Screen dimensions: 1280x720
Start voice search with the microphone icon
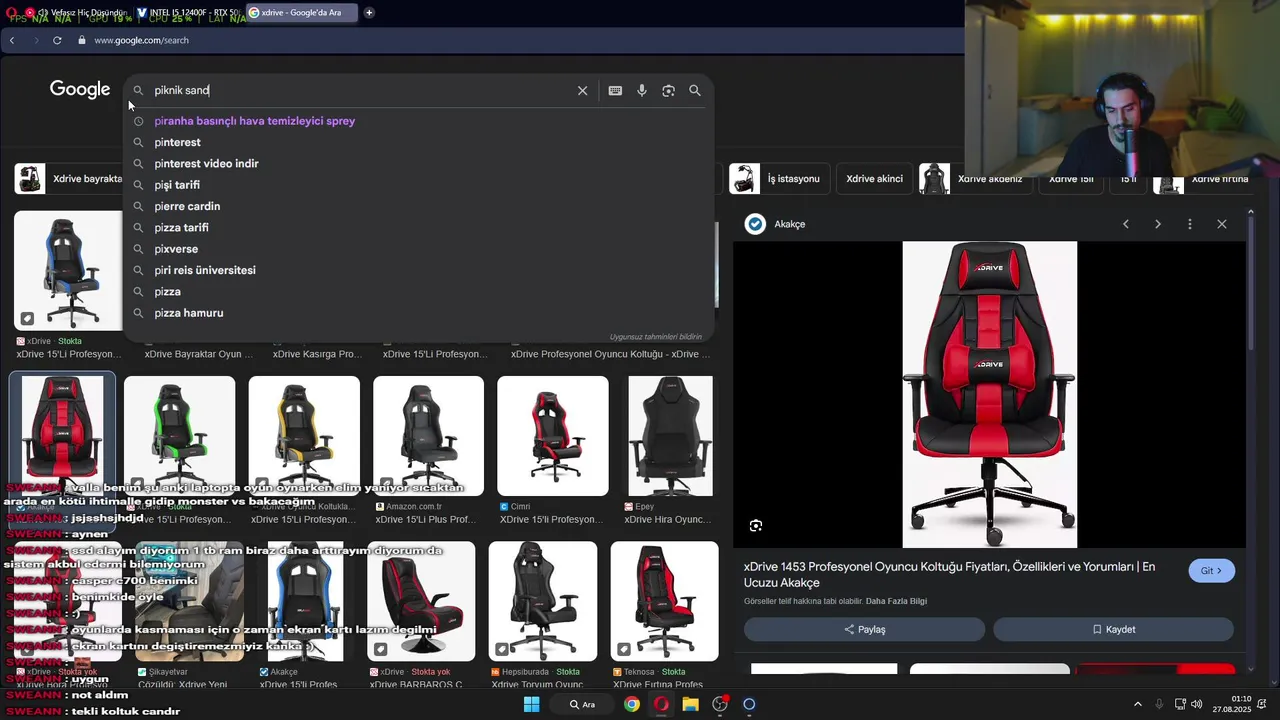click(642, 90)
